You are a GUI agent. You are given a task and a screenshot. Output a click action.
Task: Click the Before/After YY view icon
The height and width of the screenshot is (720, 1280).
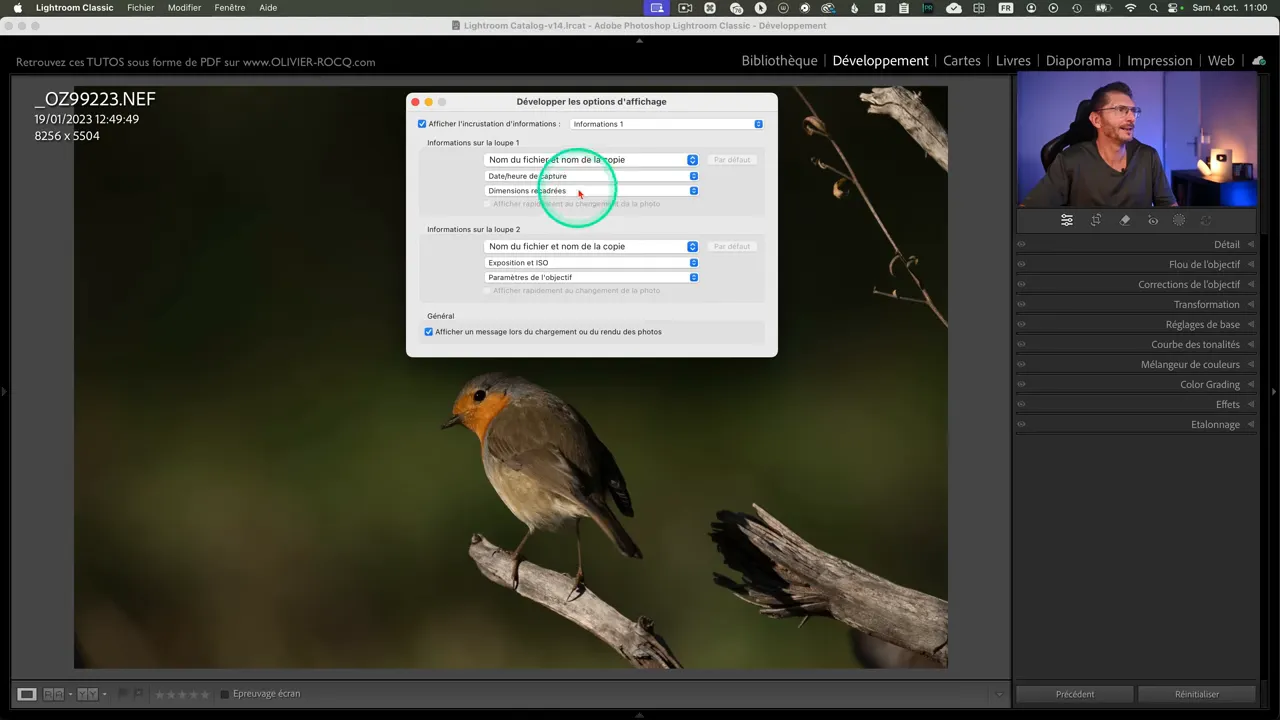coord(87,694)
